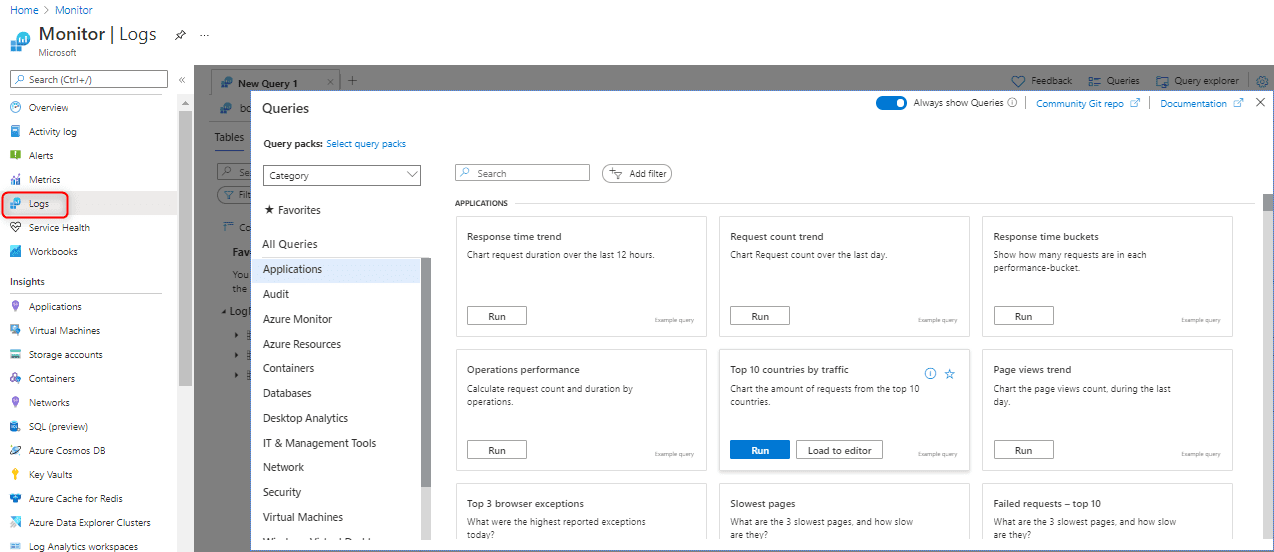The height and width of the screenshot is (552, 1274).
Task: Open Workbooks in the sidebar
Action: click(x=53, y=251)
